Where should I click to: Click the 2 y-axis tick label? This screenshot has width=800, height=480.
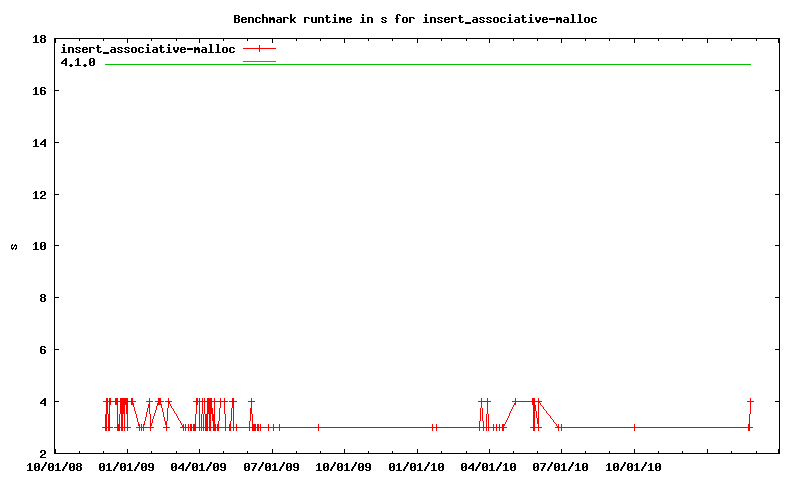point(43,453)
